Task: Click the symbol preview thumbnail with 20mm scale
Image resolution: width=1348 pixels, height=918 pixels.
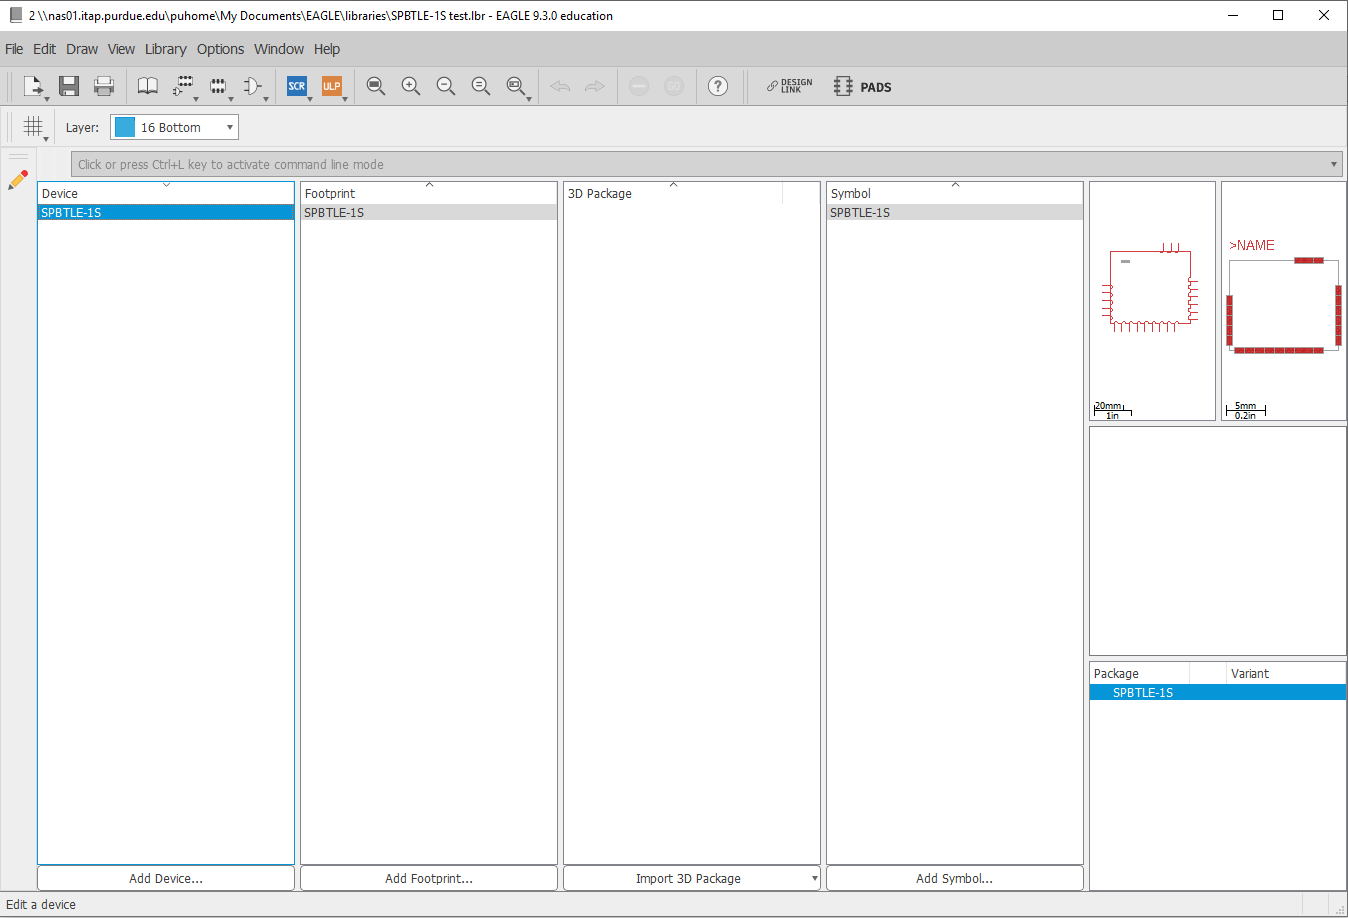Action: pyautogui.click(x=1152, y=300)
